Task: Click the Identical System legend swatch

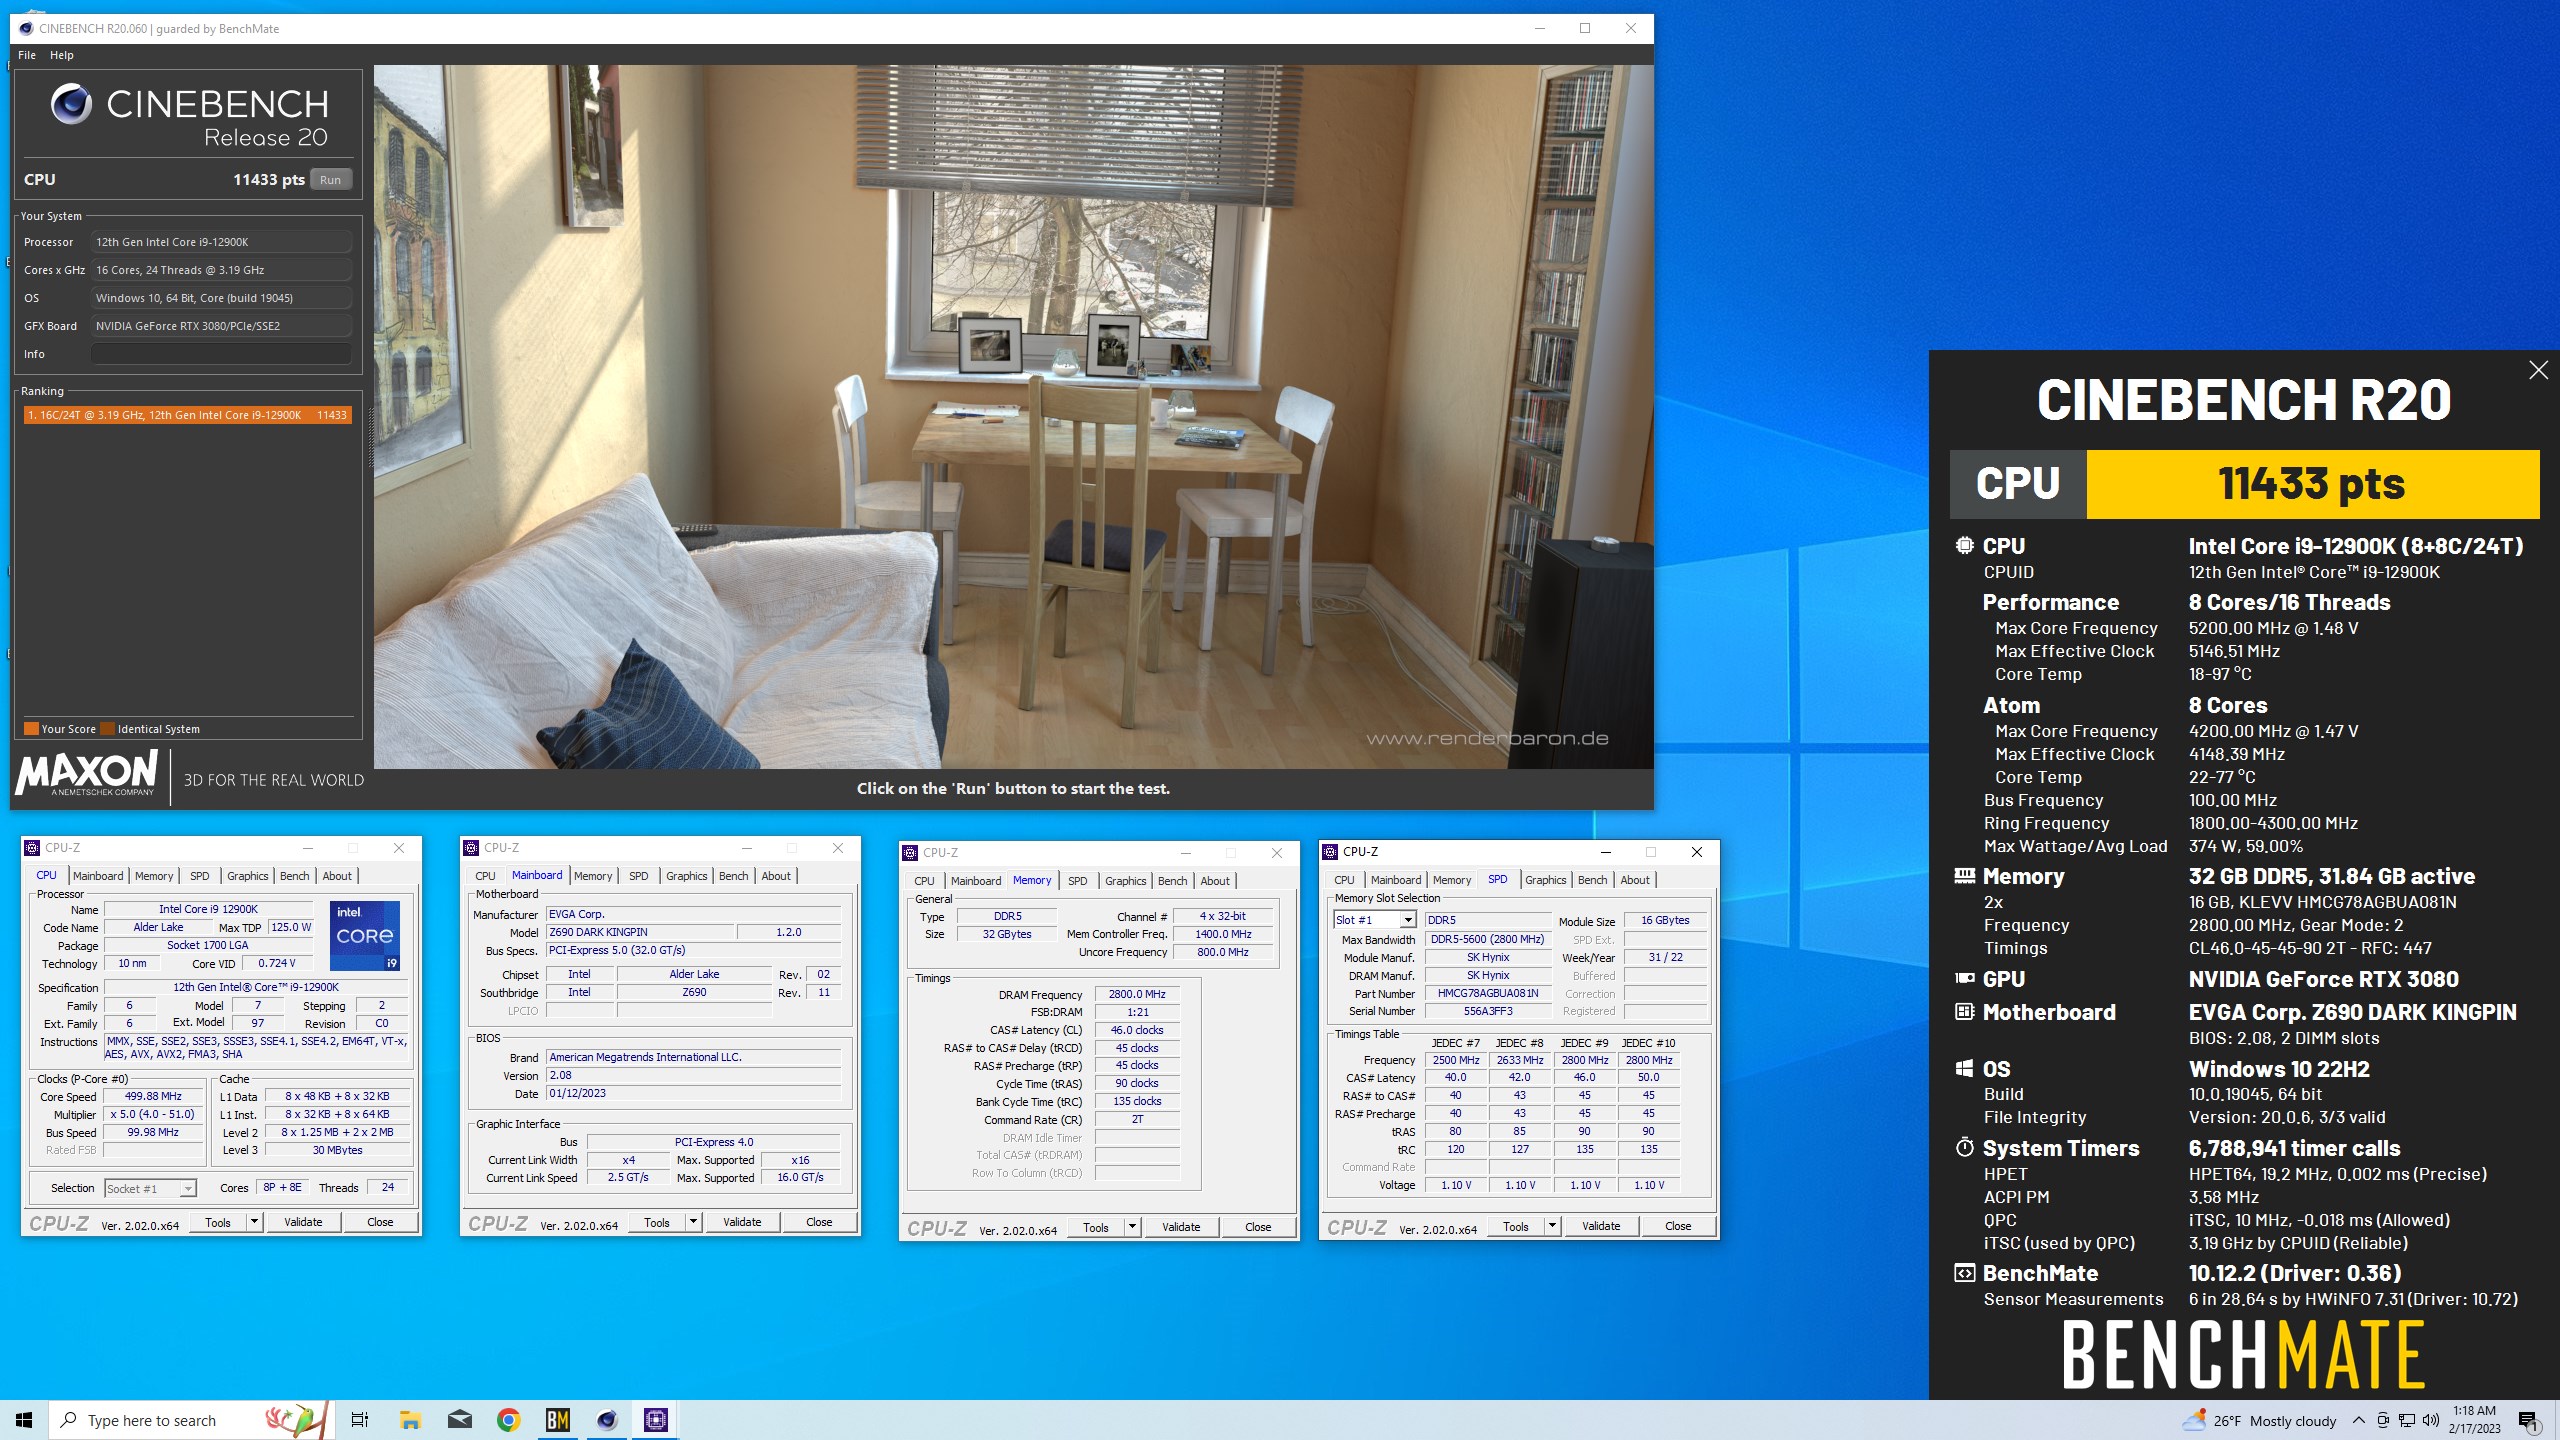Action: (108, 729)
